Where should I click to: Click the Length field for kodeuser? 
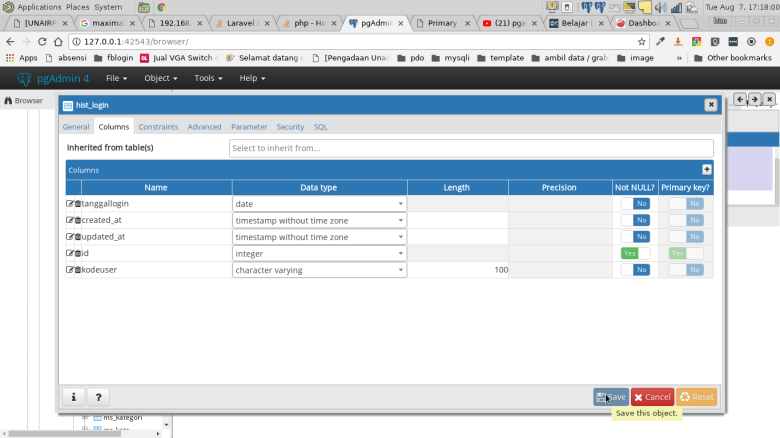pos(459,270)
